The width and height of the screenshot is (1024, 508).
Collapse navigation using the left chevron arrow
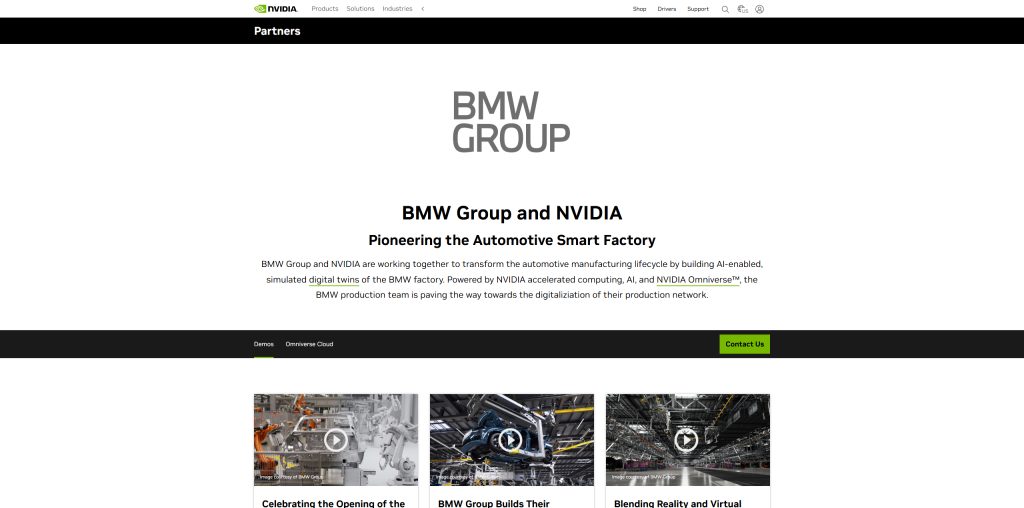pos(423,9)
